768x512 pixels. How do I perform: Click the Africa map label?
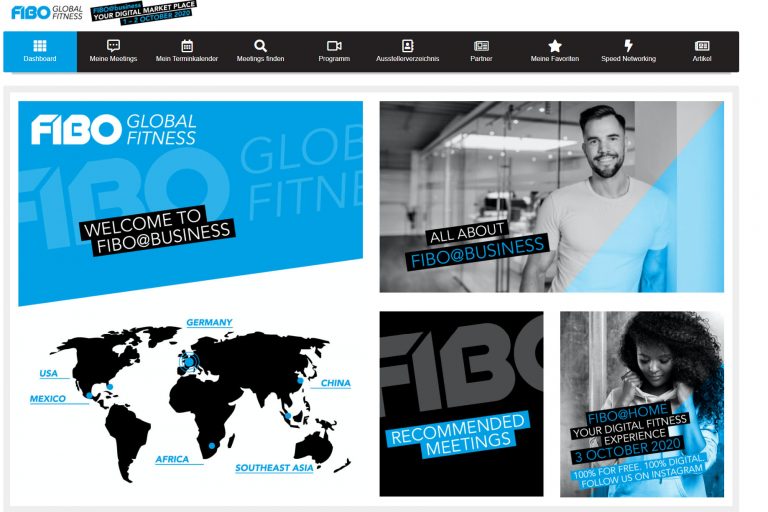click(172, 460)
